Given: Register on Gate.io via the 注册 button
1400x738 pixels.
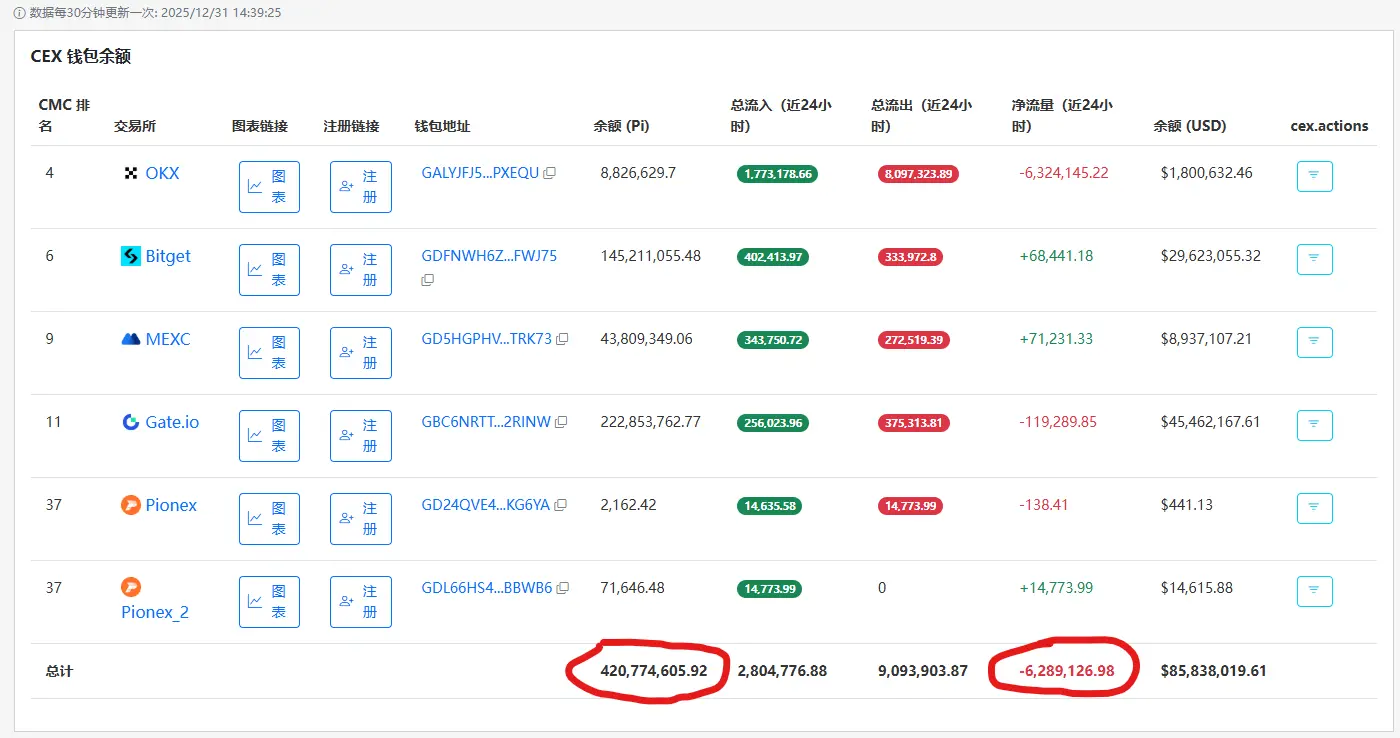Looking at the screenshot, I should tap(361, 436).
